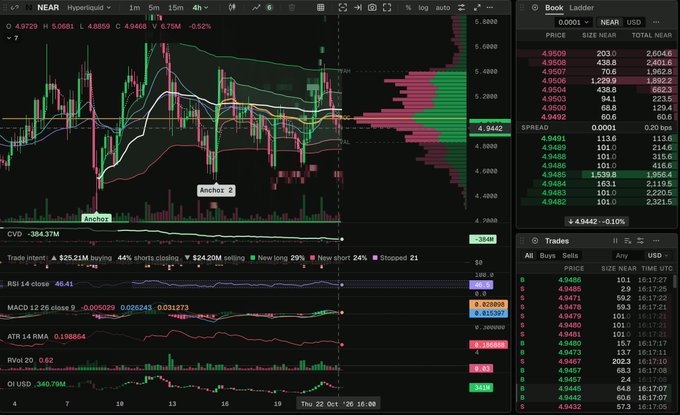Screen dimensions: 680x415
Task: Filter trades to All
Action: (x=529, y=255)
